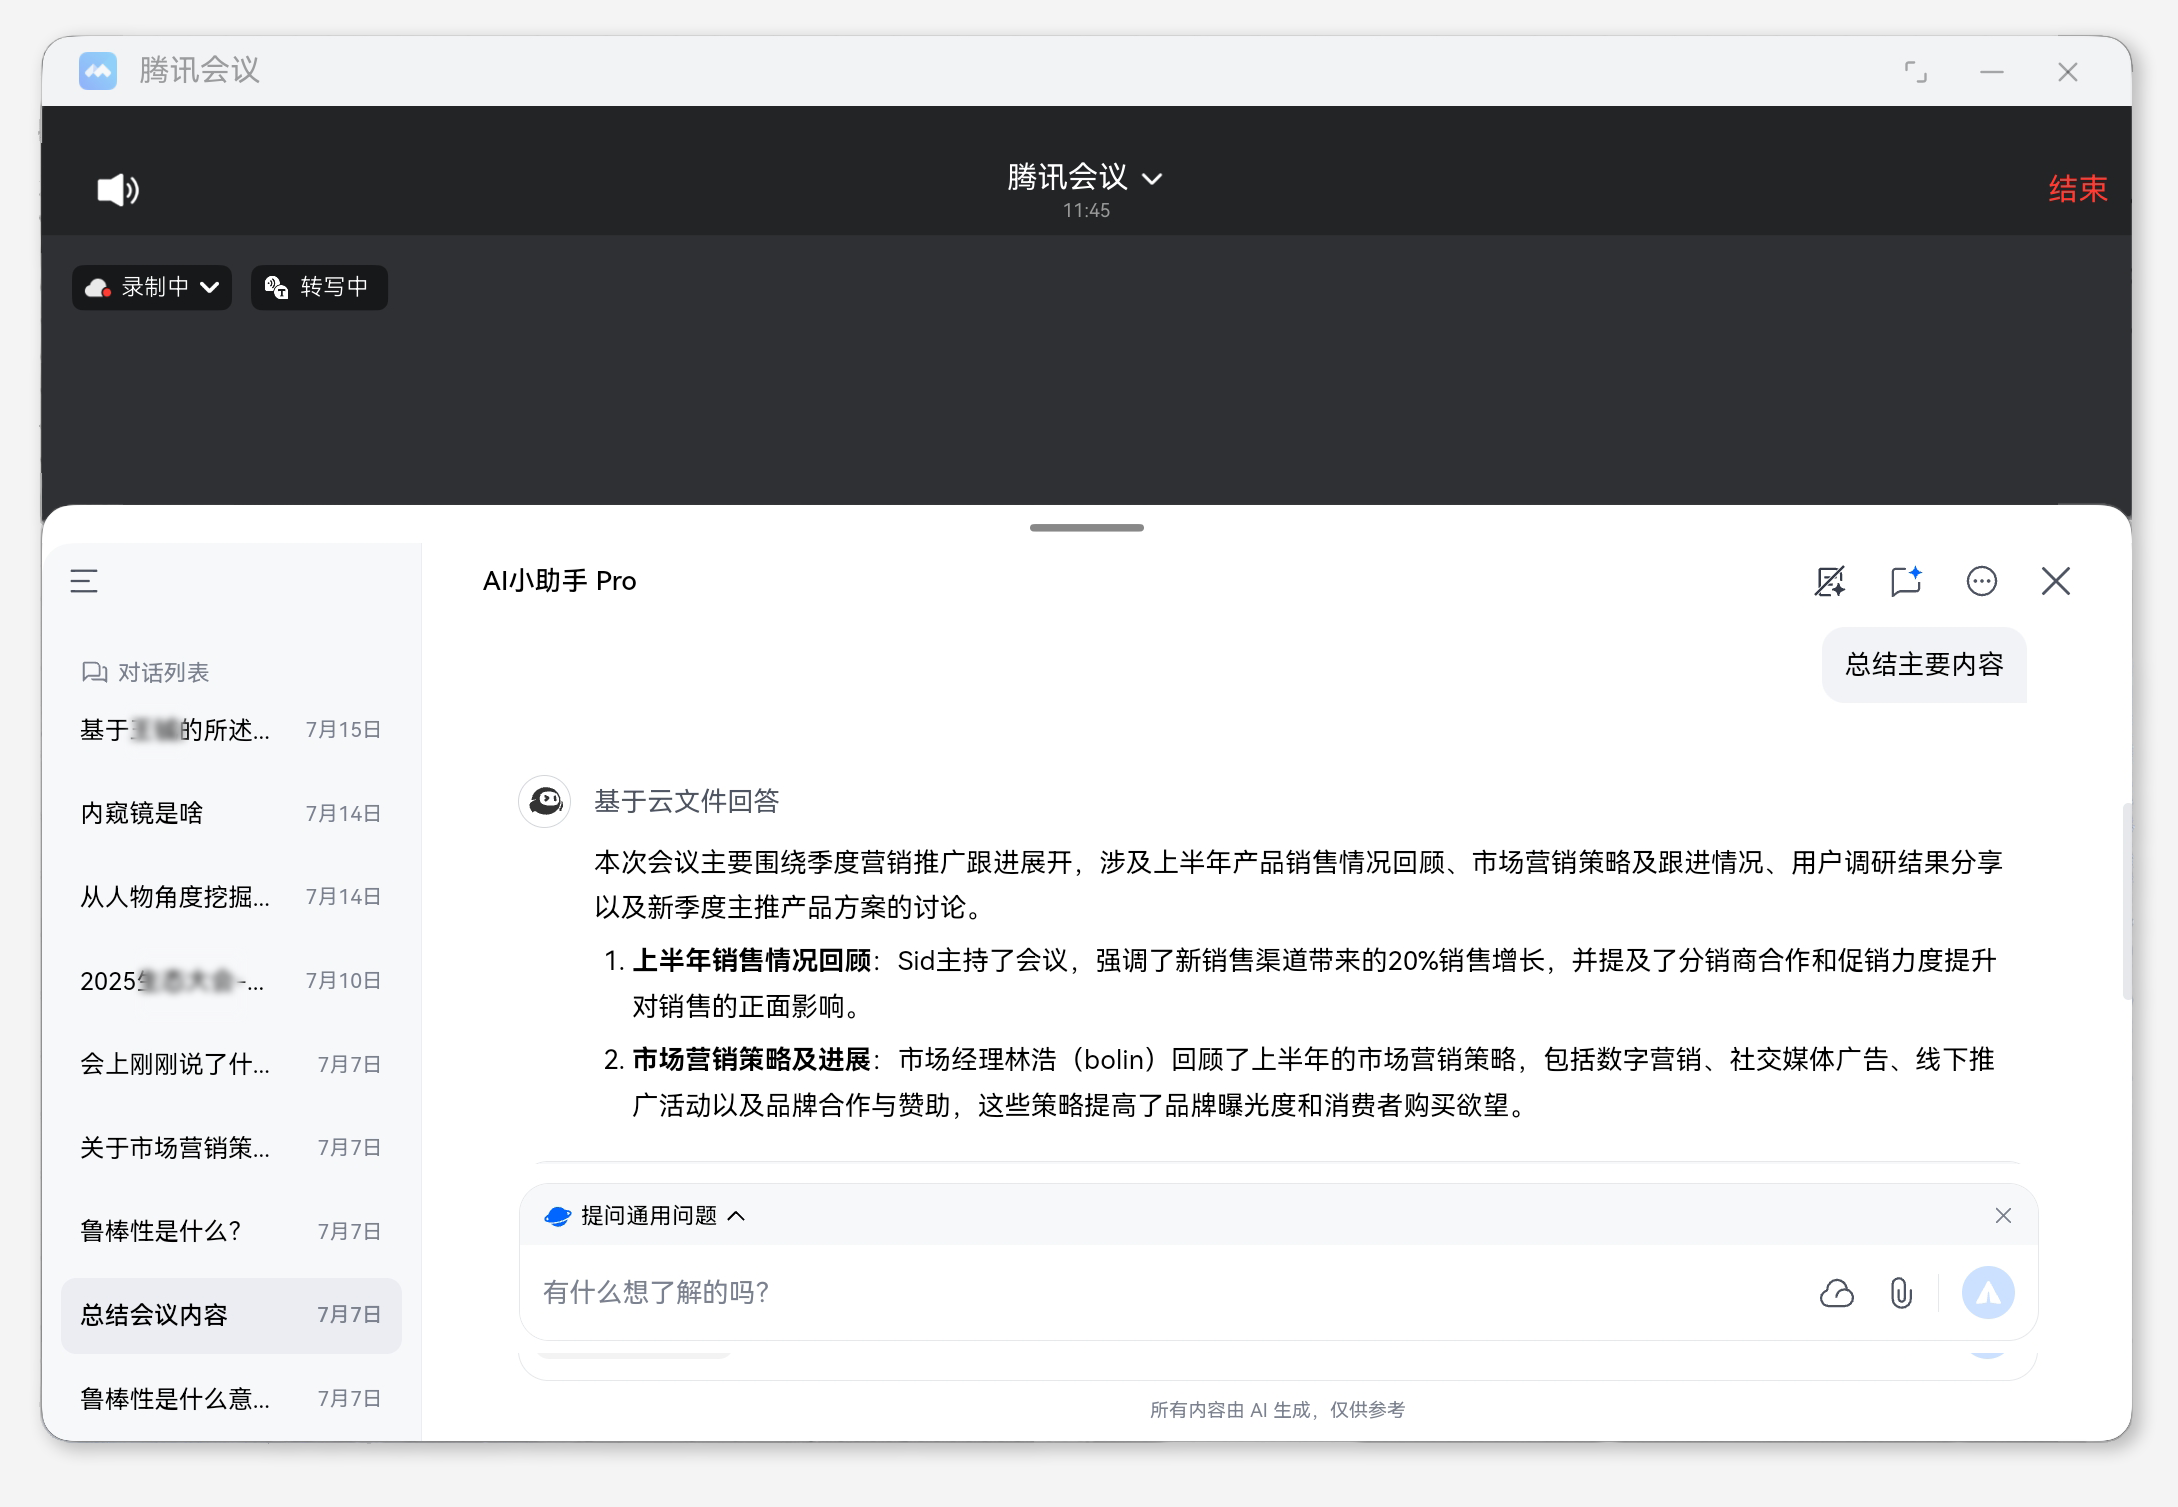Click the AI小助手 Pro title
2178x1507 pixels.
[560, 581]
